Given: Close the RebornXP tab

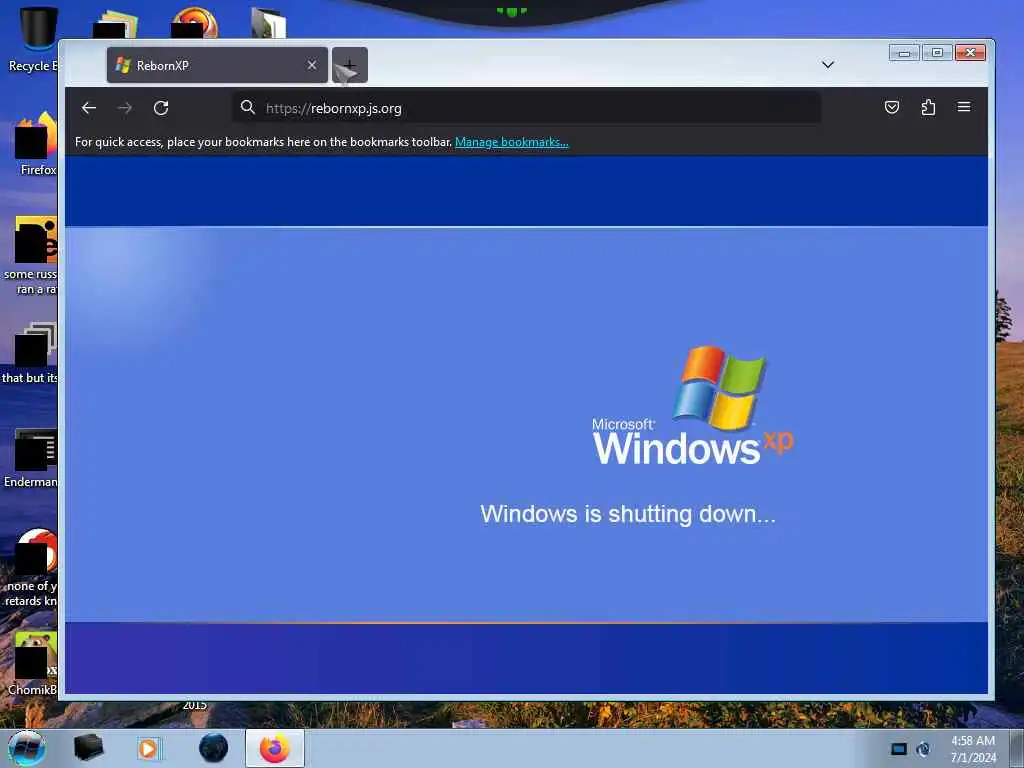Looking at the screenshot, I should coord(312,65).
